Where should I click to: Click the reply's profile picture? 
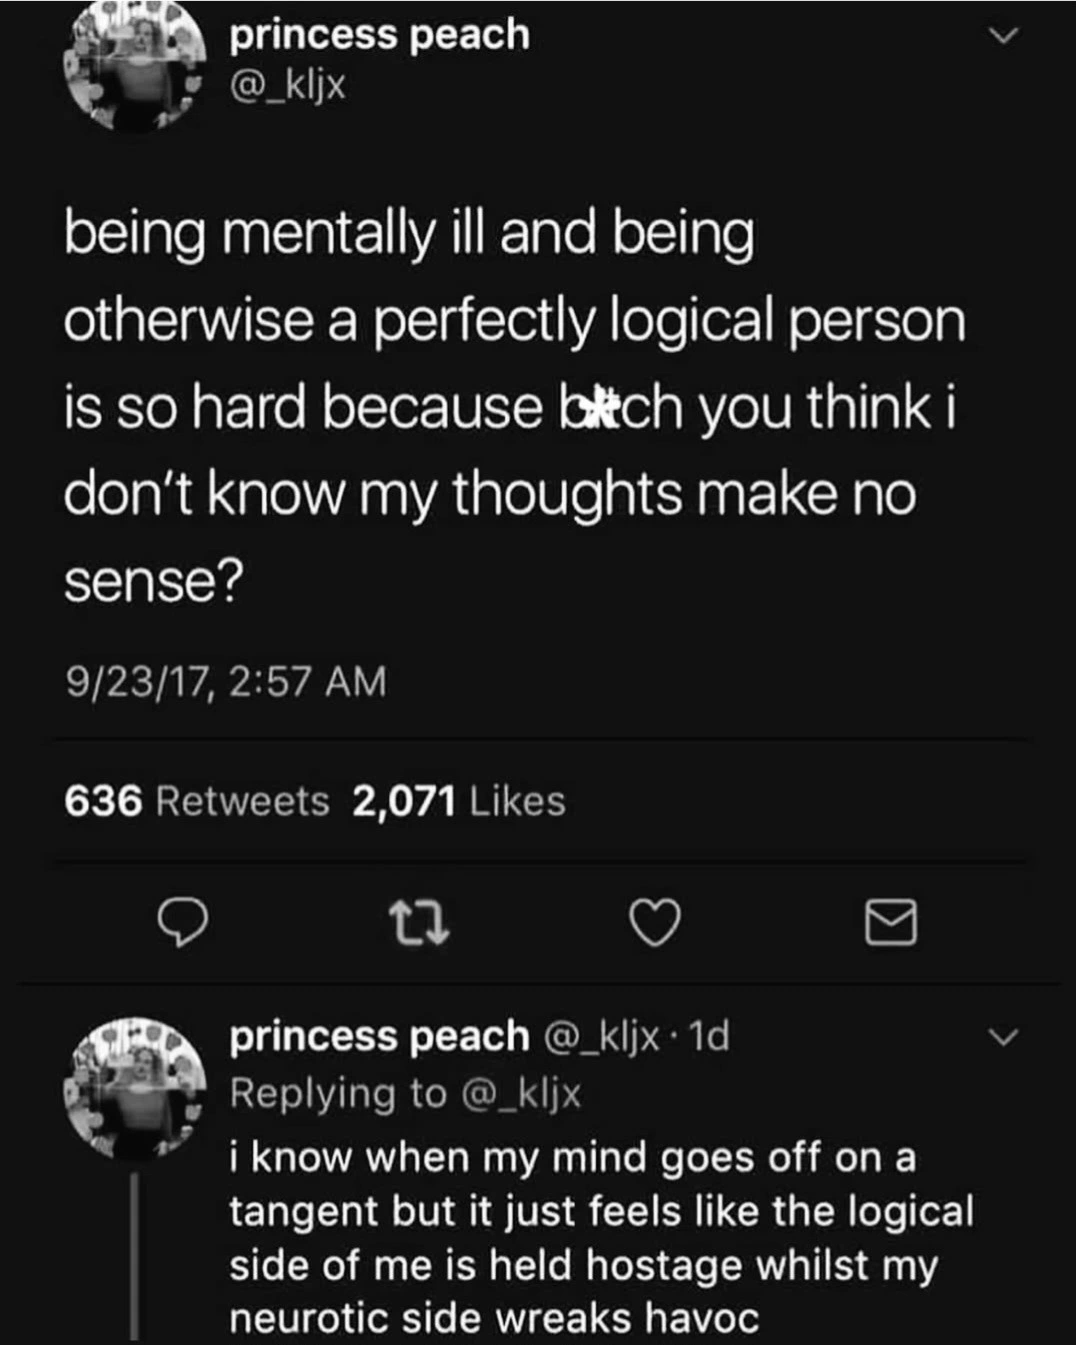point(133,1085)
